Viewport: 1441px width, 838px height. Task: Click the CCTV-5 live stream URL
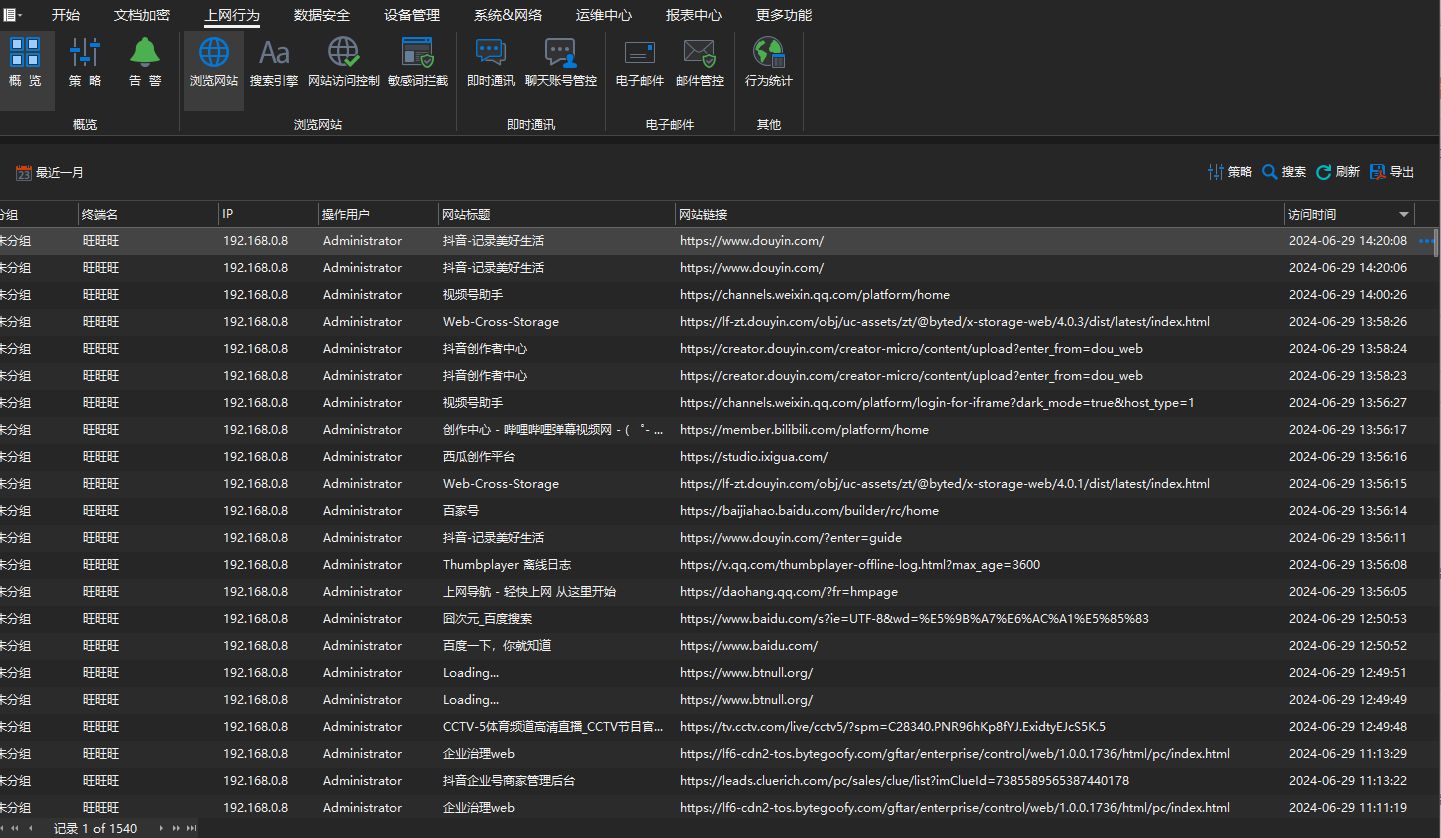[x=893, y=727]
